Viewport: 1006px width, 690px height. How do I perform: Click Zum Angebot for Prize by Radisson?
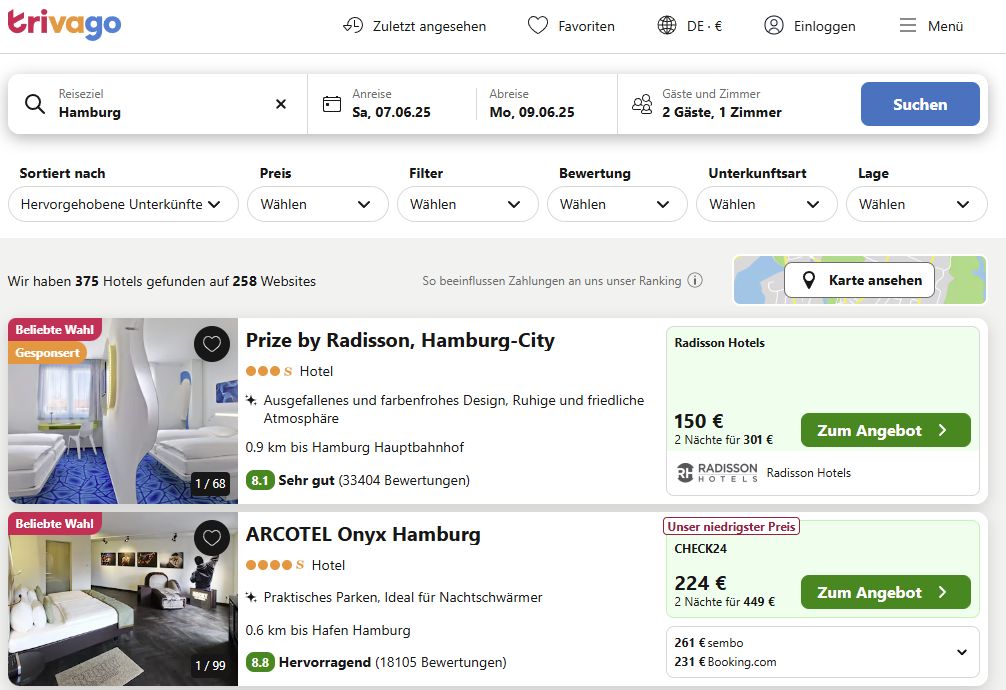885,430
